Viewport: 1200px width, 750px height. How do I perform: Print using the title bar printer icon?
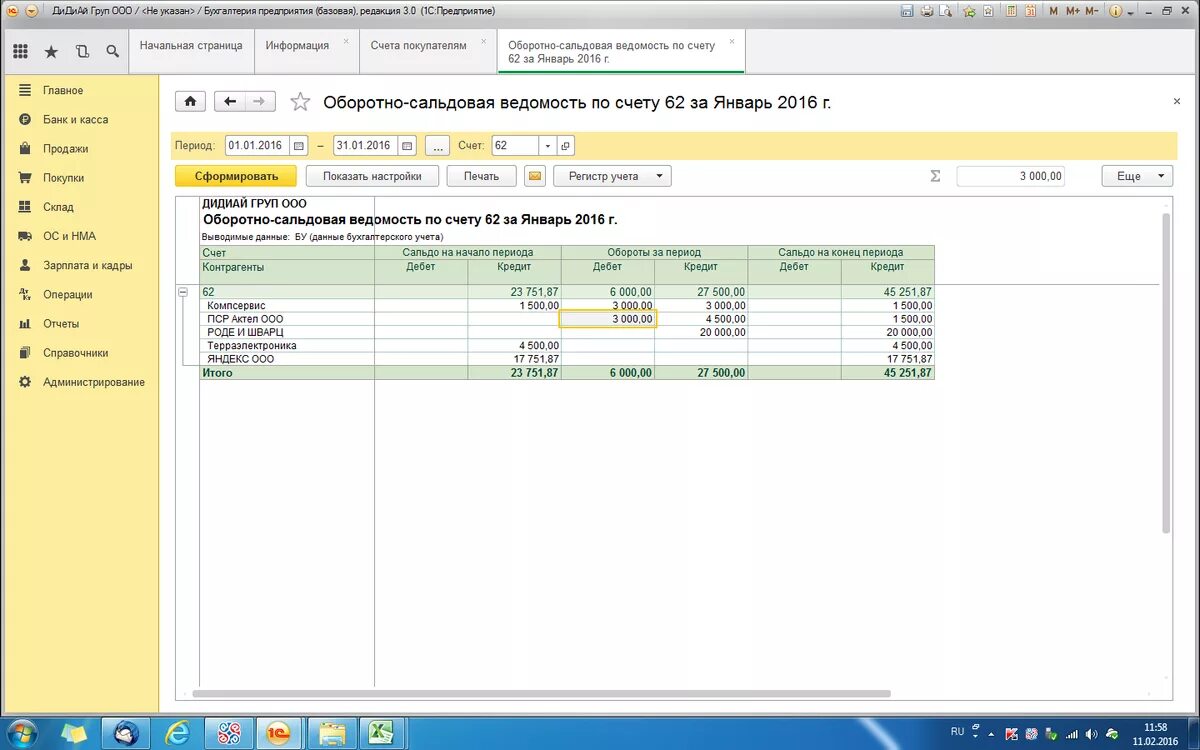(927, 11)
